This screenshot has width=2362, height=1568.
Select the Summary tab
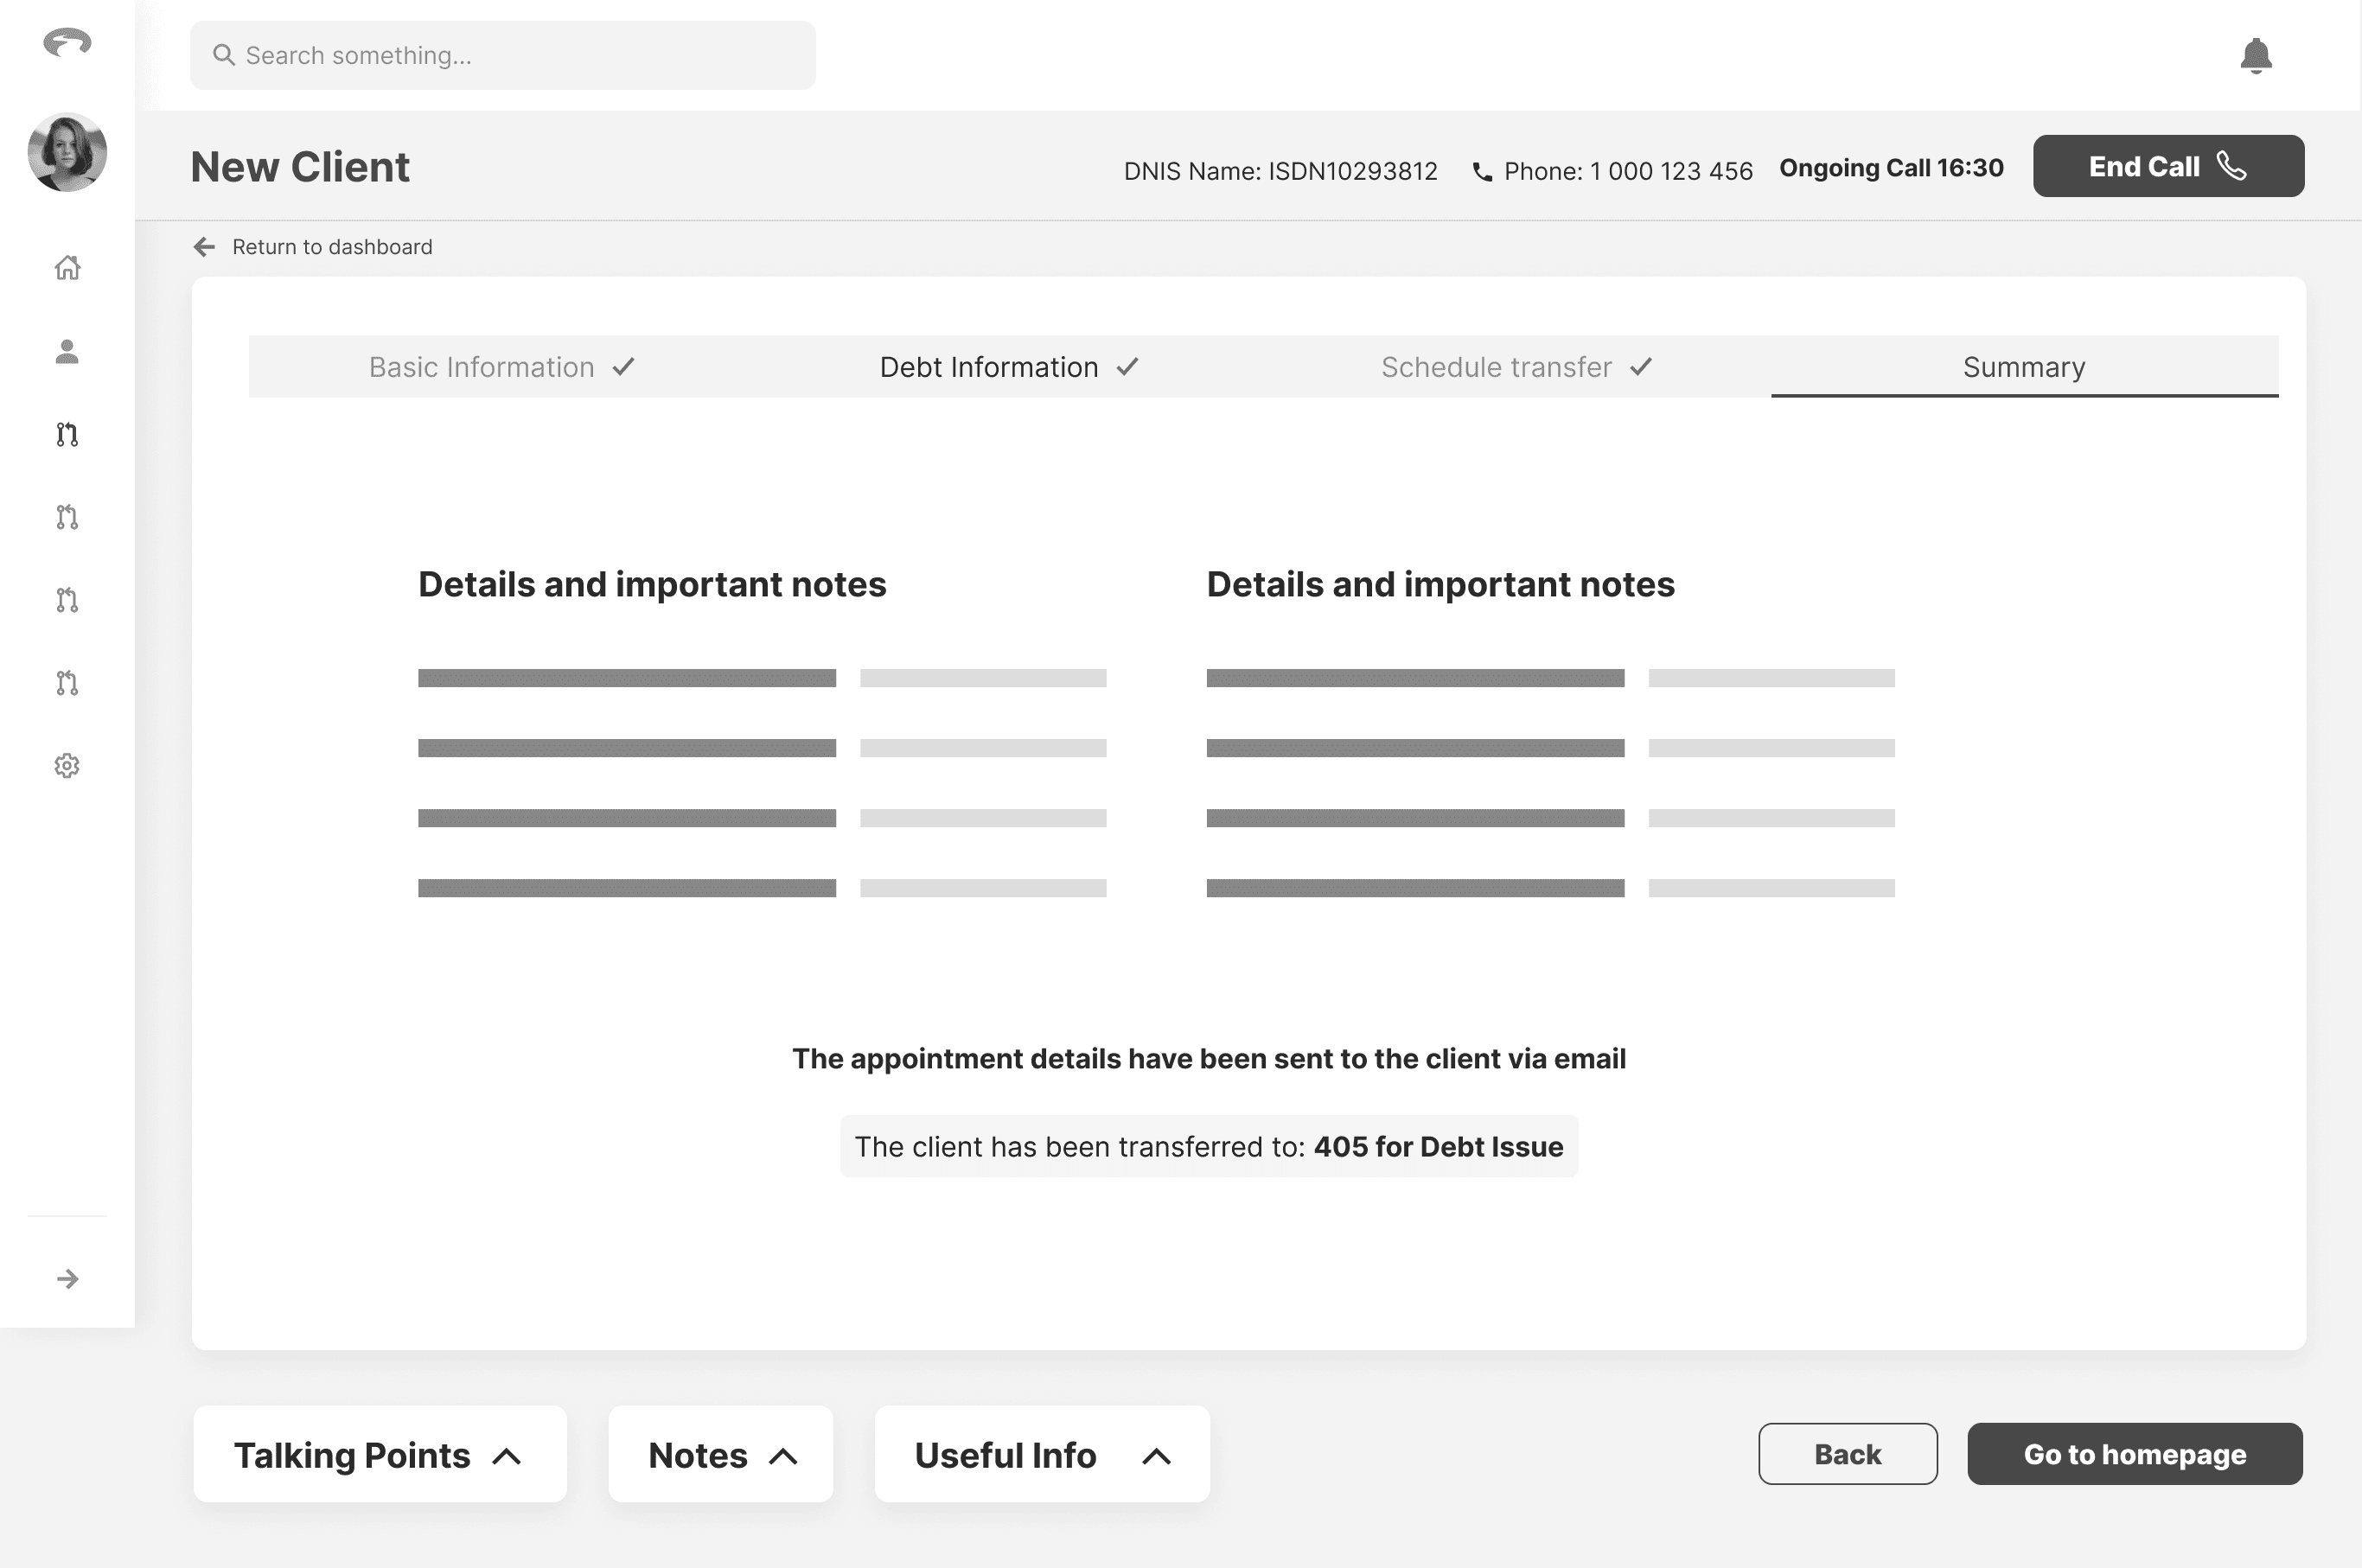tap(2023, 367)
